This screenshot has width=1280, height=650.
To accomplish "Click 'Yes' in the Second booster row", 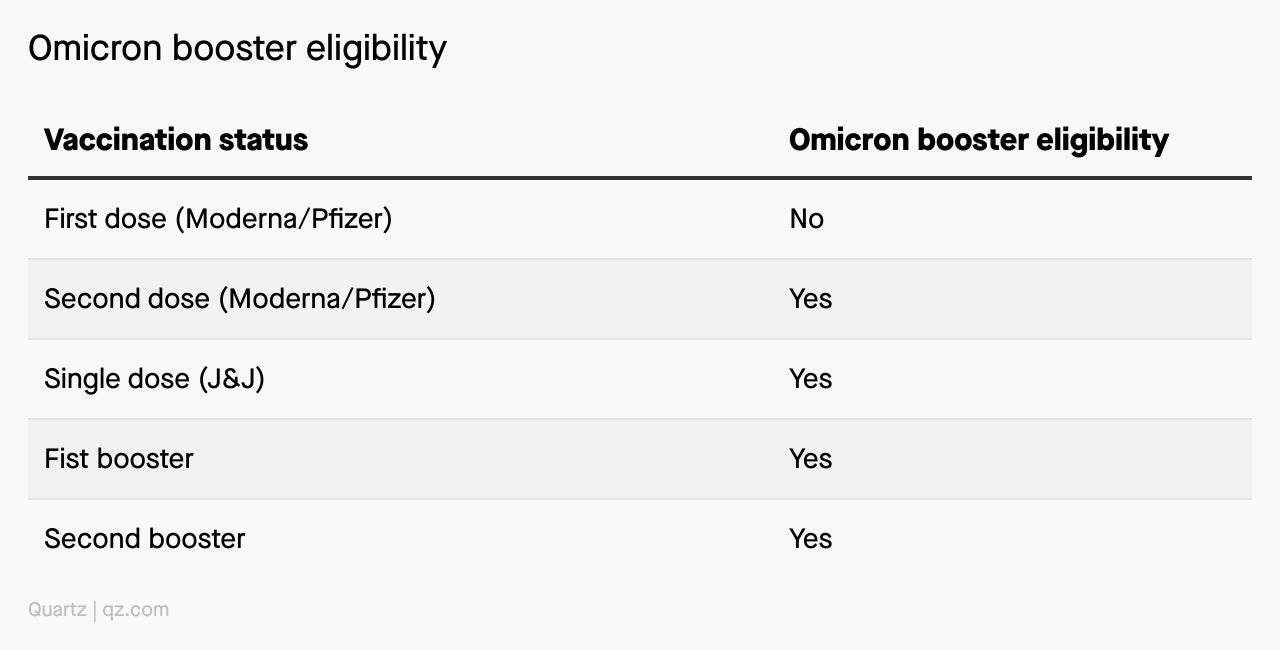I will tap(810, 539).
